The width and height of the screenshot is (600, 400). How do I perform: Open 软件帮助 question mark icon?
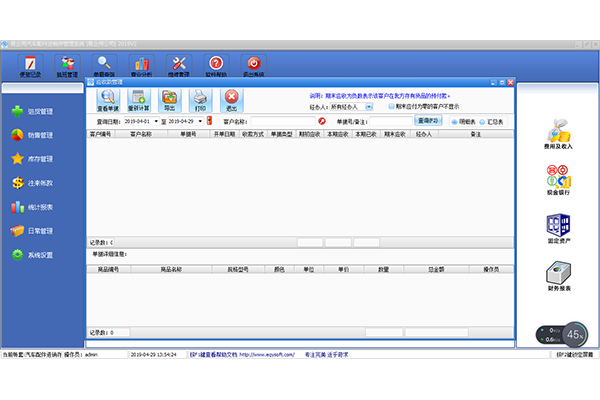coord(216,66)
